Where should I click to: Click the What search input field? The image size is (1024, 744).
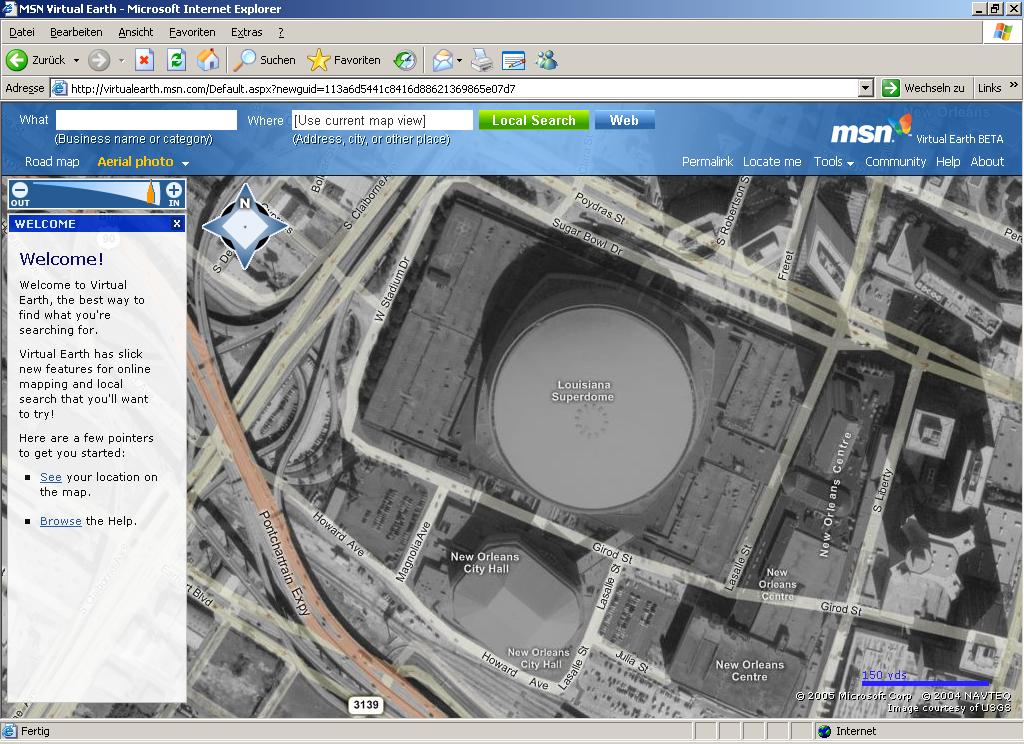[146, 120]
